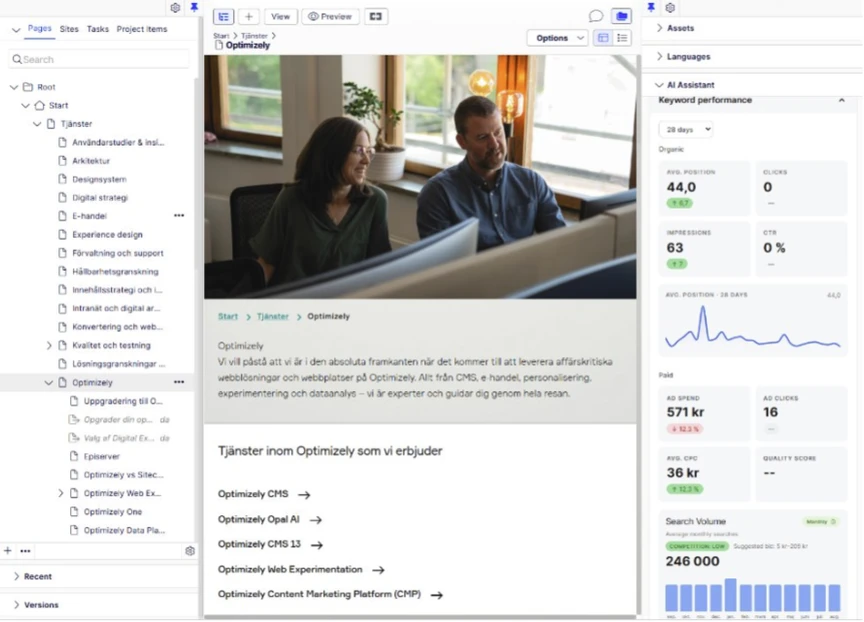This screenshot has height=622, width=864.
Task: Switch to on-page editing view
Action: click(x=603, y=37)
